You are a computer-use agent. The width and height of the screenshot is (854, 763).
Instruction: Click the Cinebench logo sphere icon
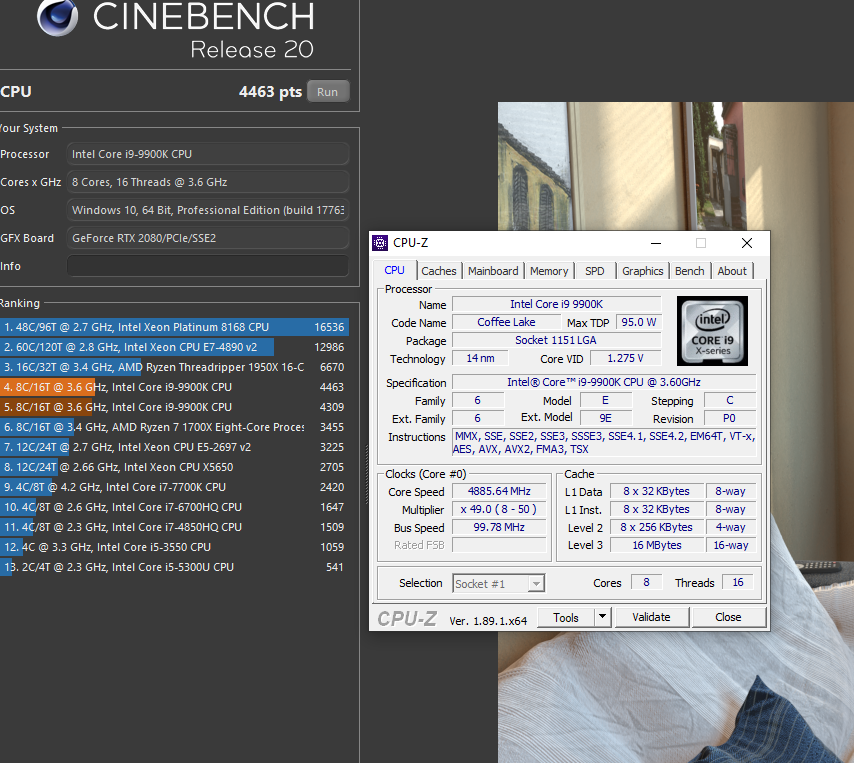point(58,17)
